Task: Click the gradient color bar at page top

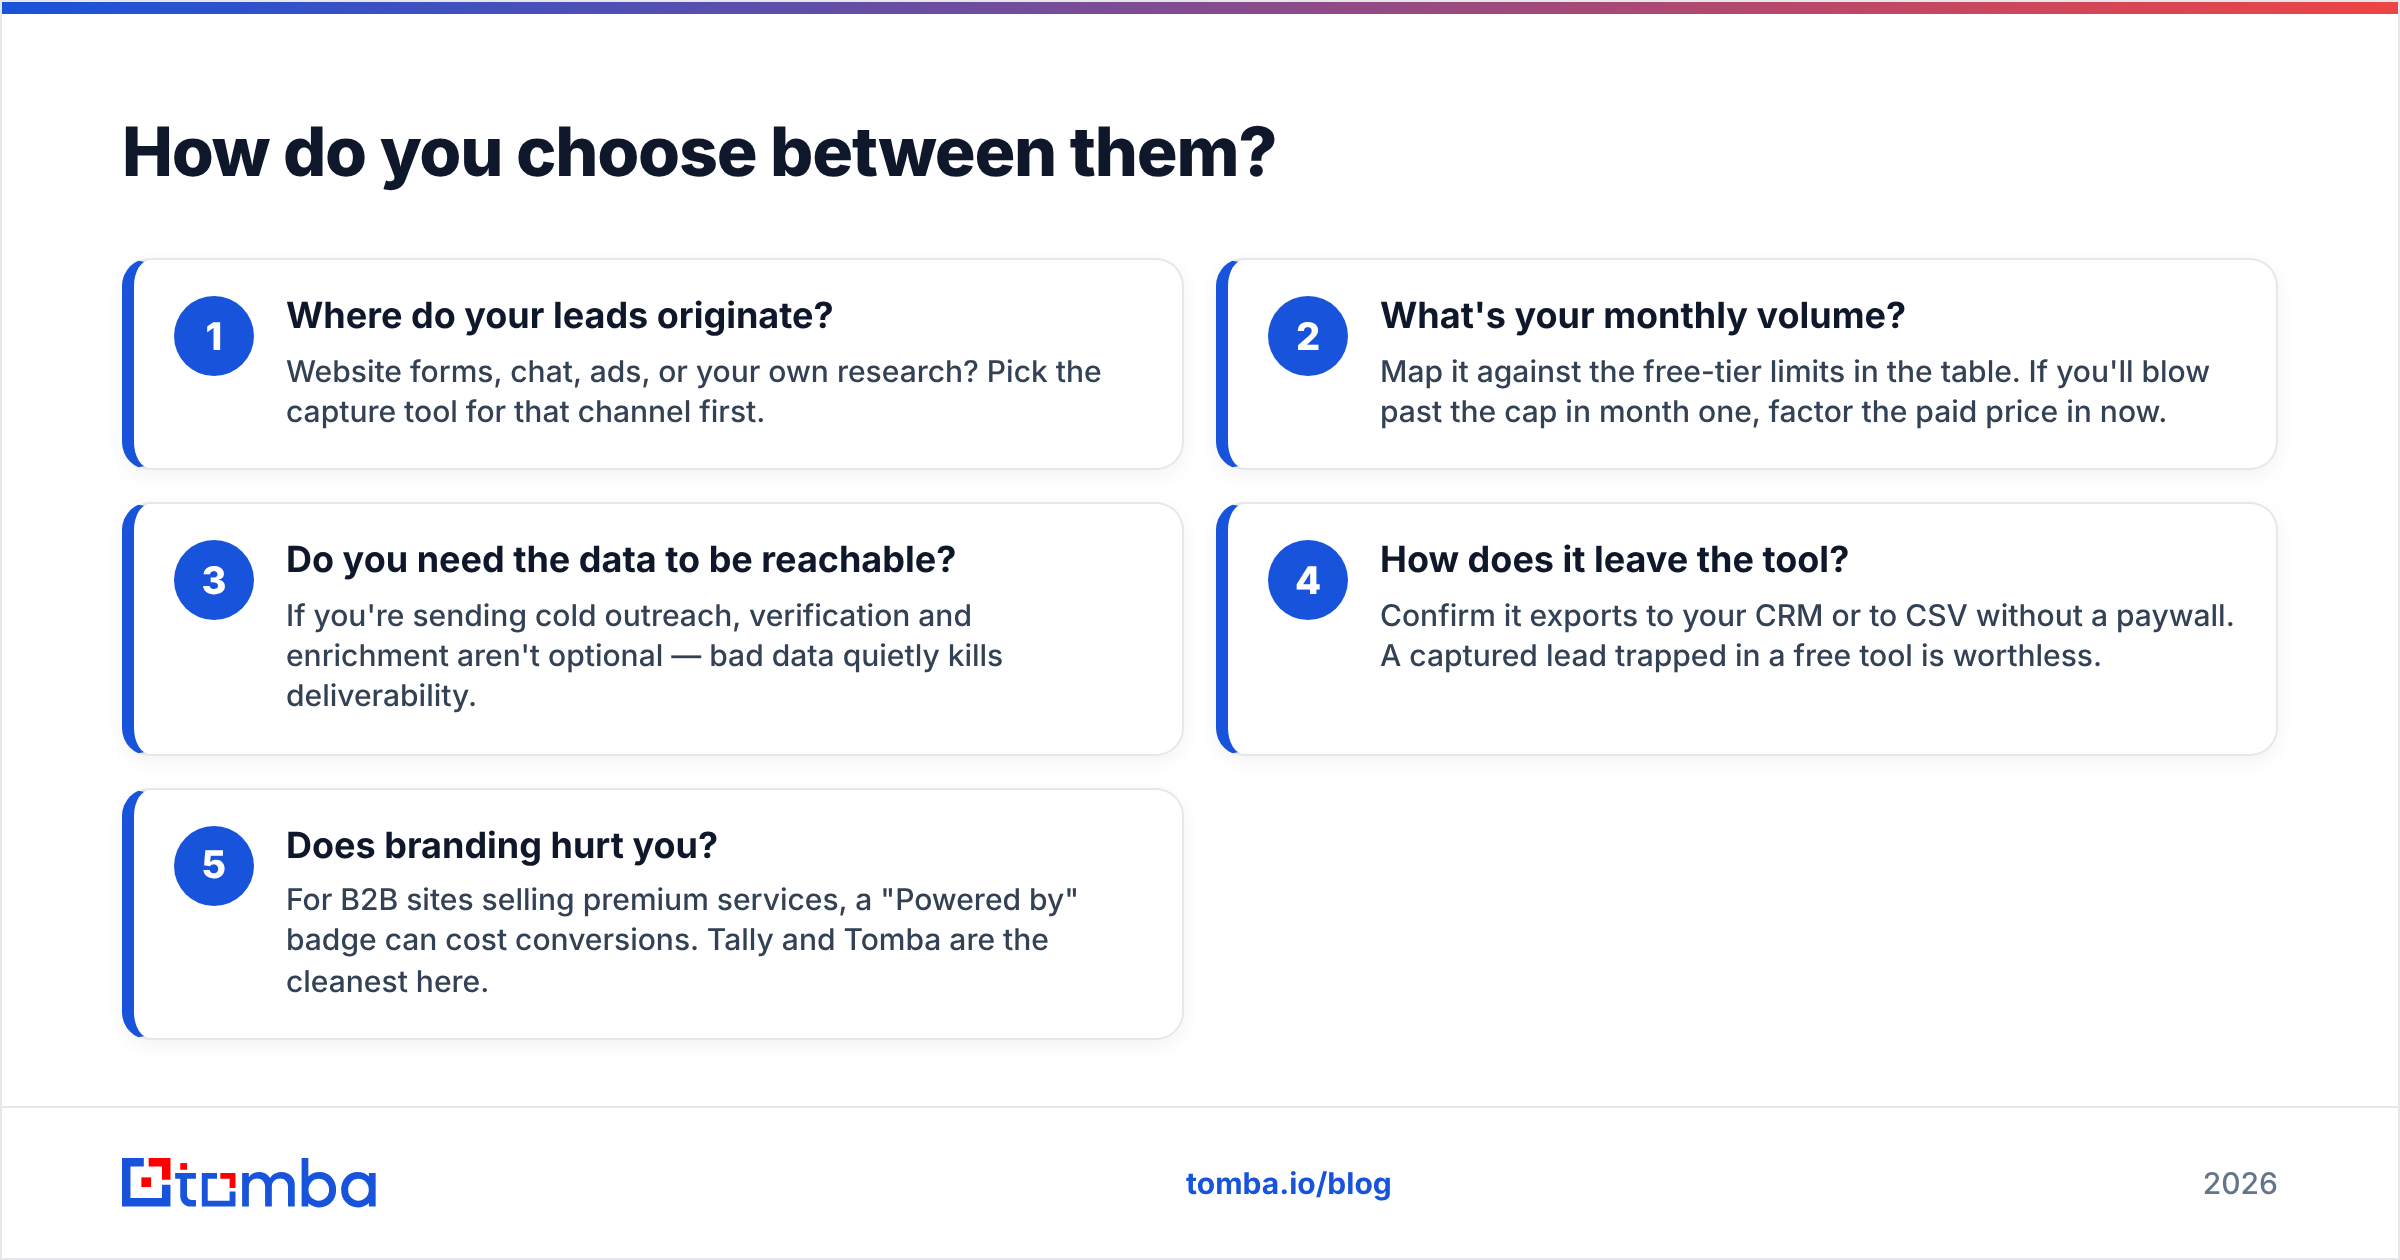Action: tap(1200, 7)
